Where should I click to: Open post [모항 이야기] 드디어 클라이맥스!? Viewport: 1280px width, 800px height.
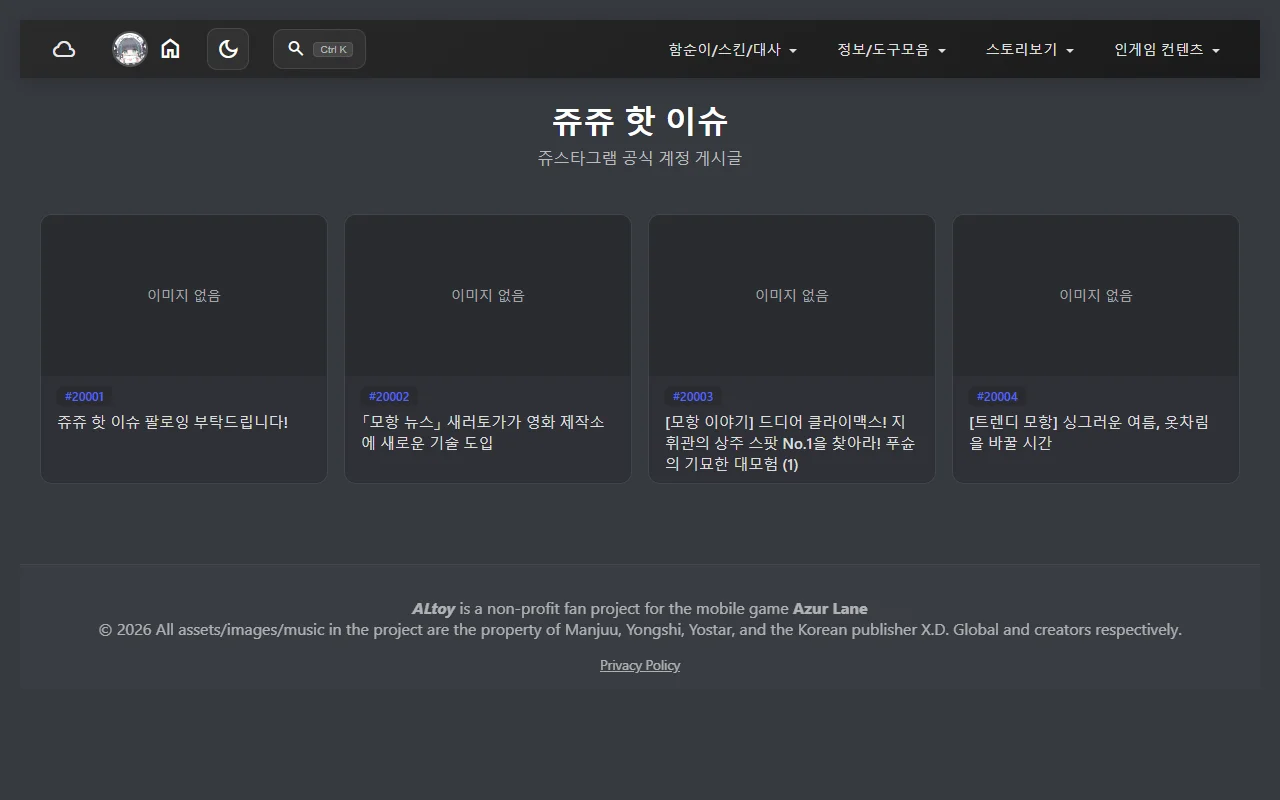coord(790,443)
